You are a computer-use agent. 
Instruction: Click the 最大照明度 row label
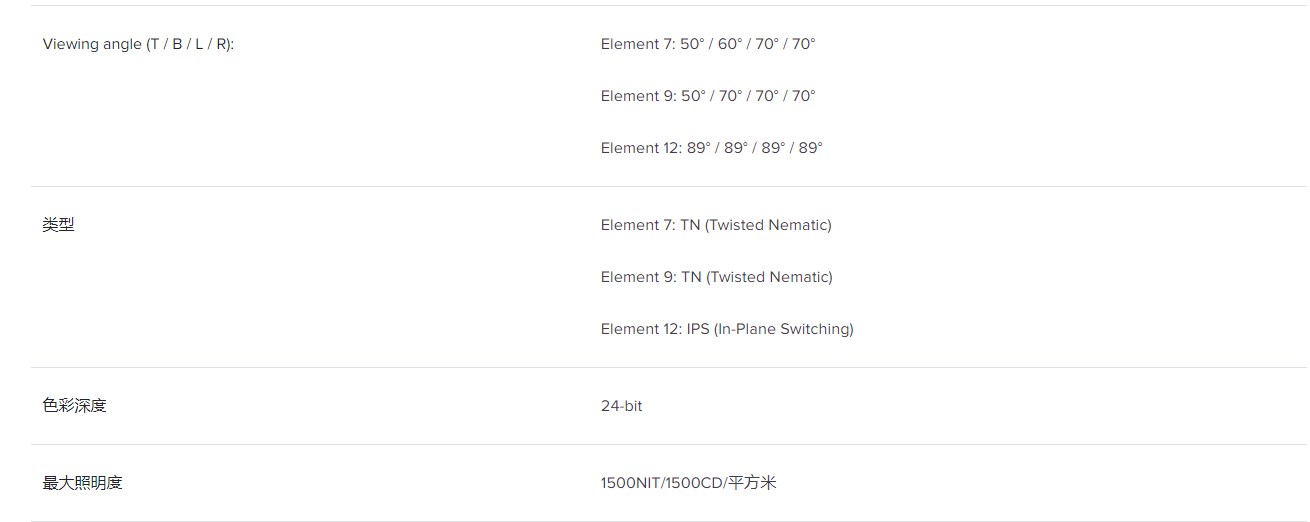82,483
